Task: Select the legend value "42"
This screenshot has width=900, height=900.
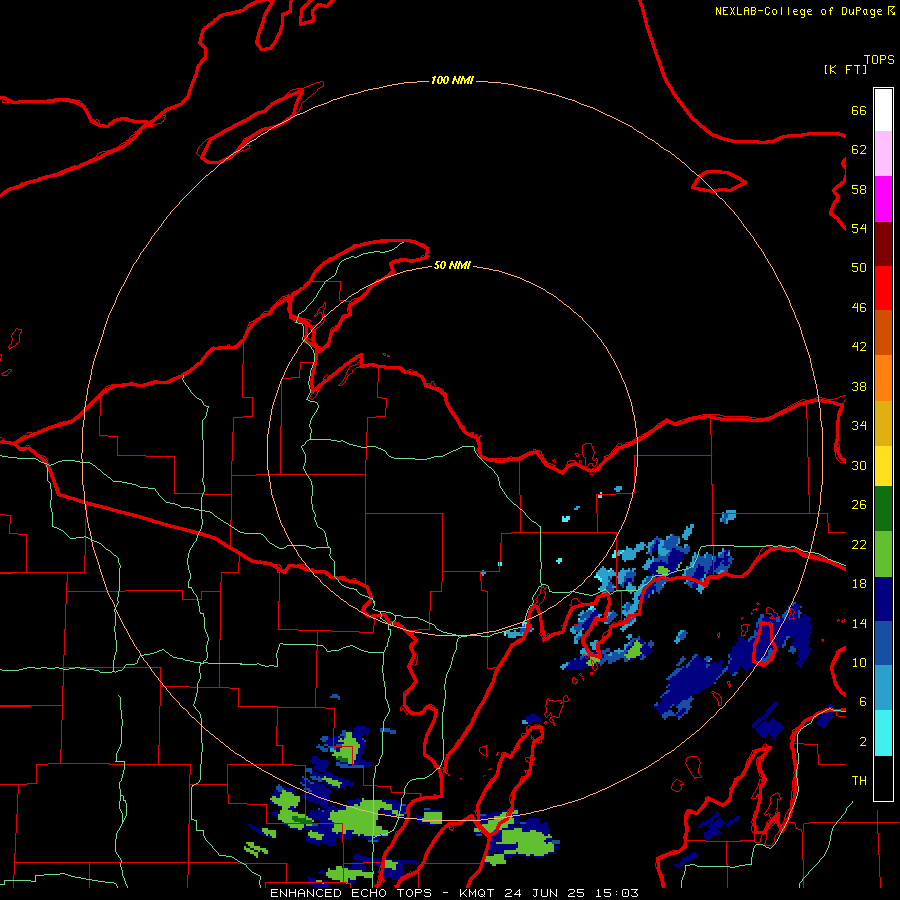Action: (x=859, y=347)
